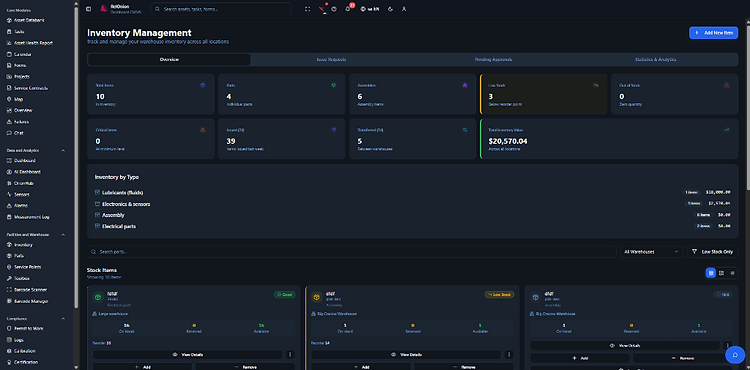Open the floating chat bubble button
The width and height of the screenshot is (750, 370).
point(735,355)
